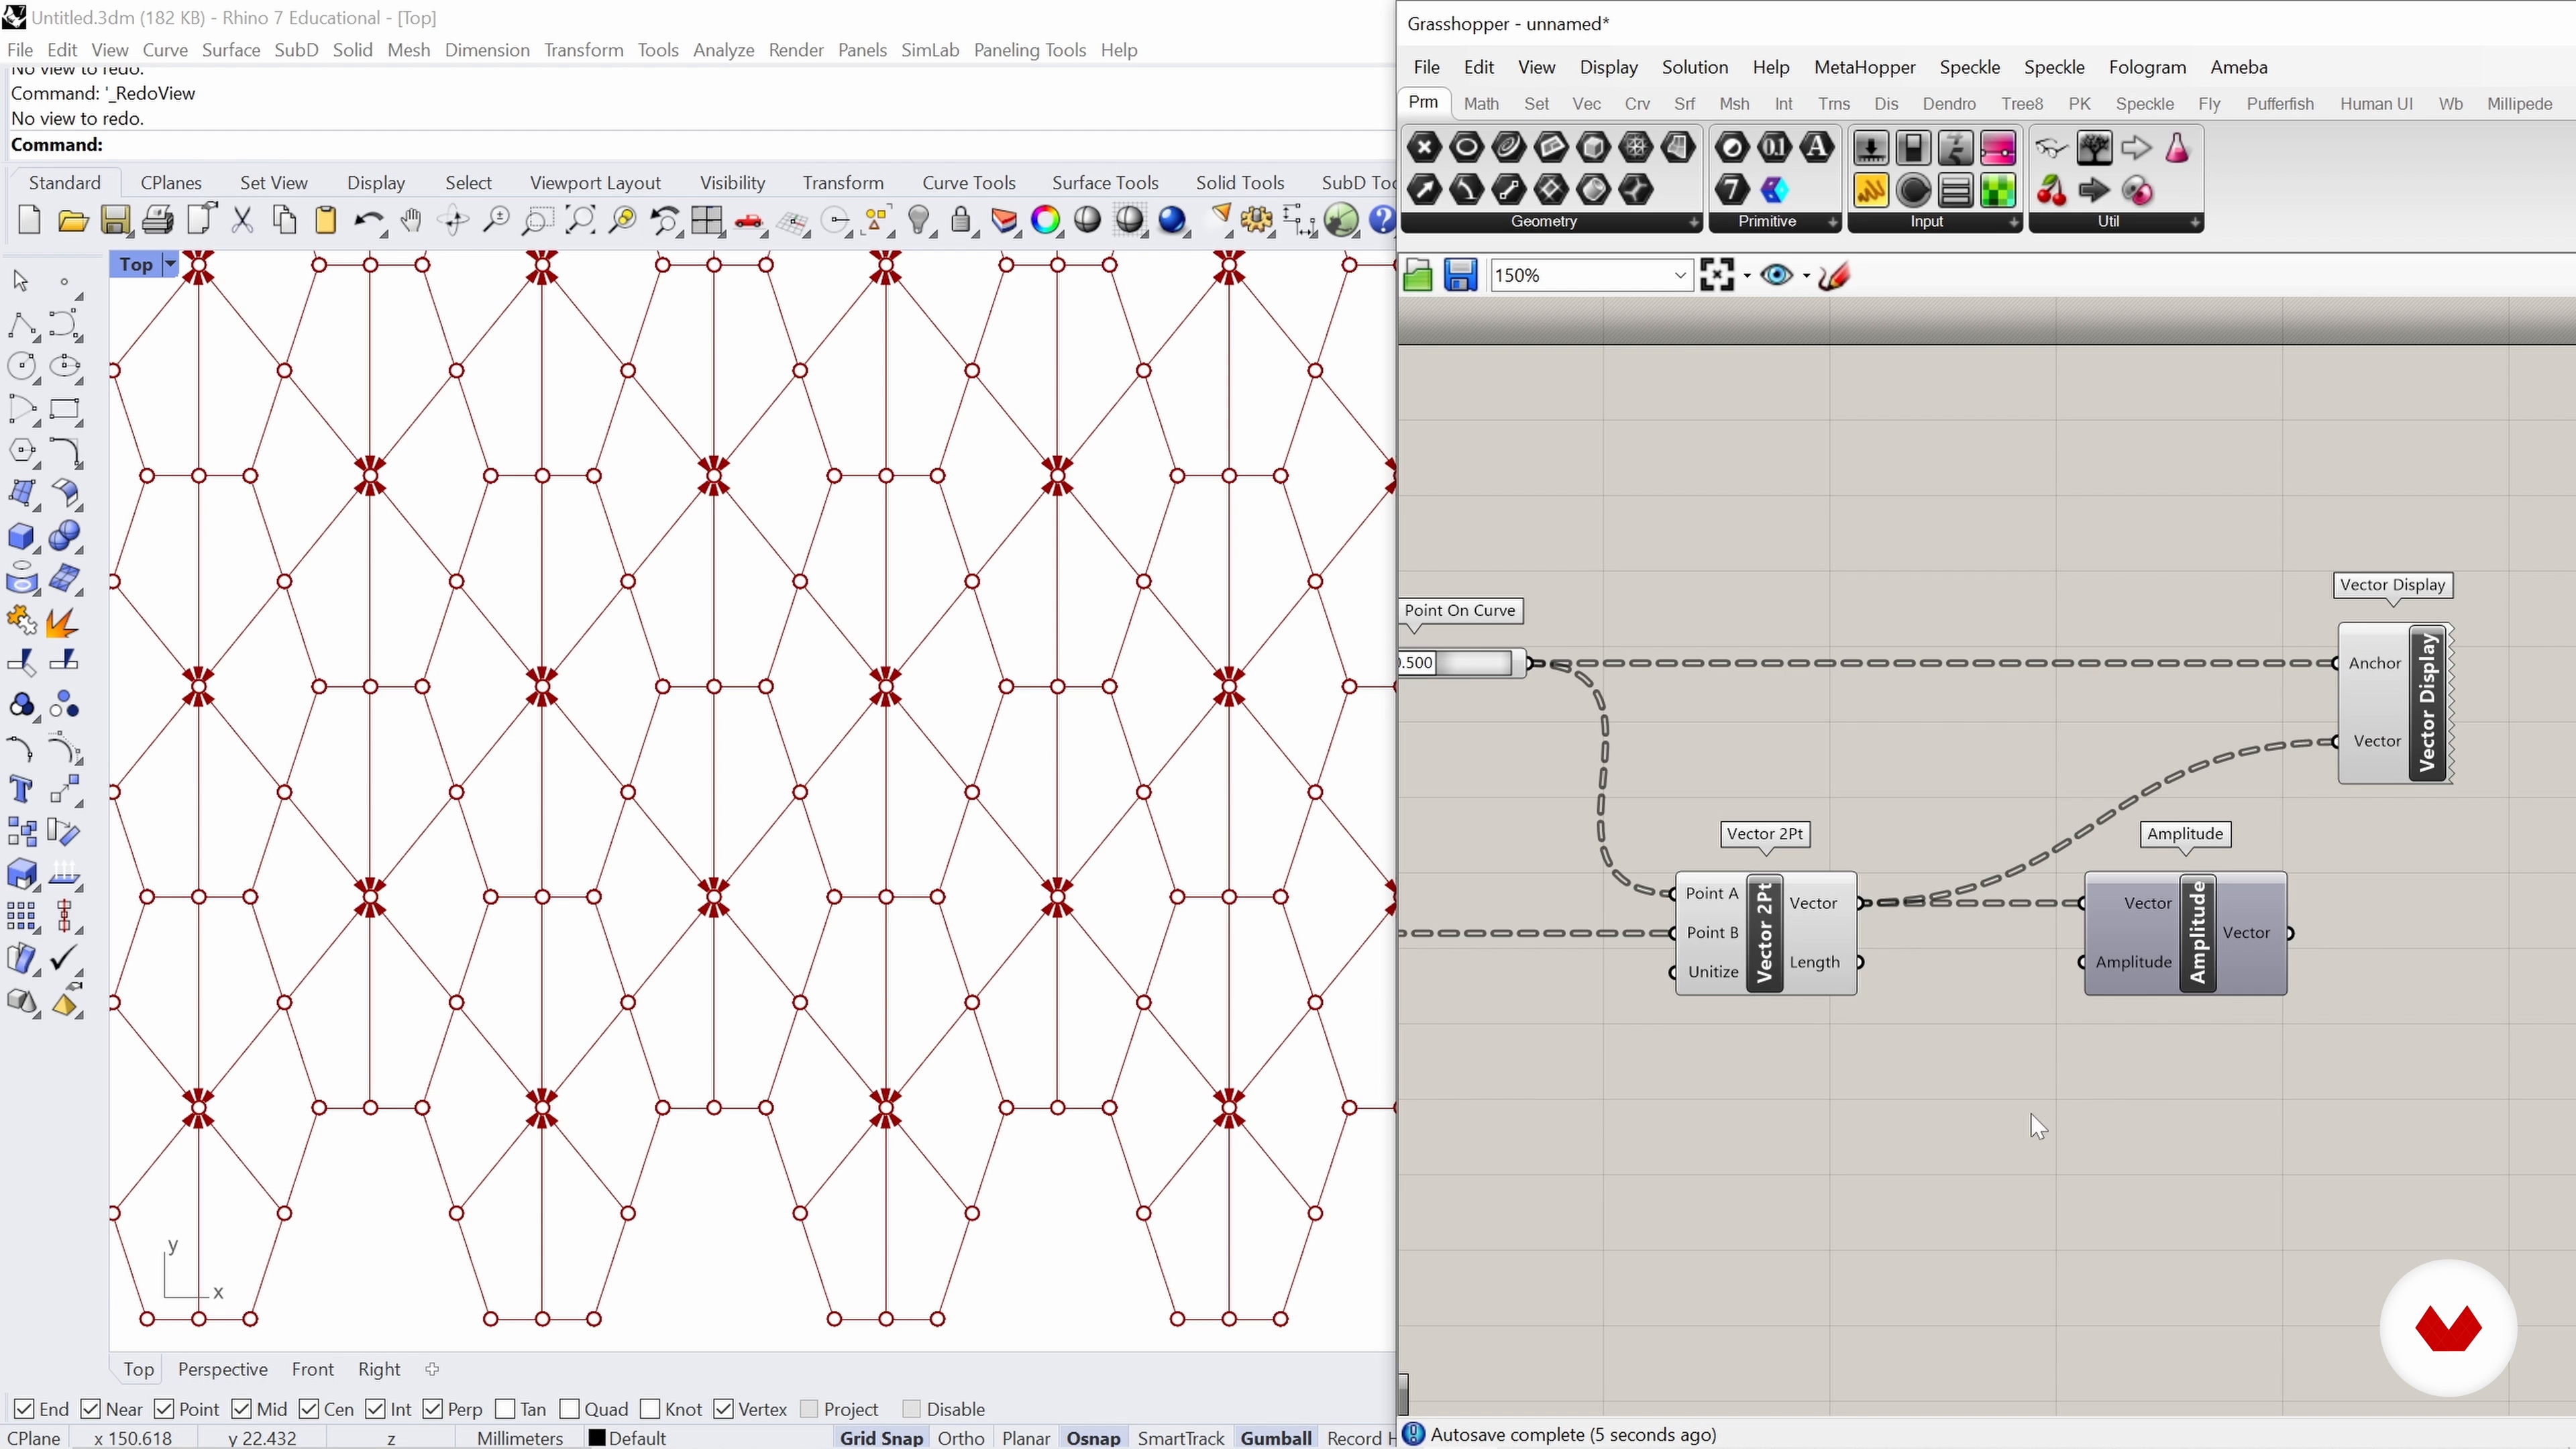
Task: Open the Solution menu in Grasshopper
Action: [x=1694, y=67]
